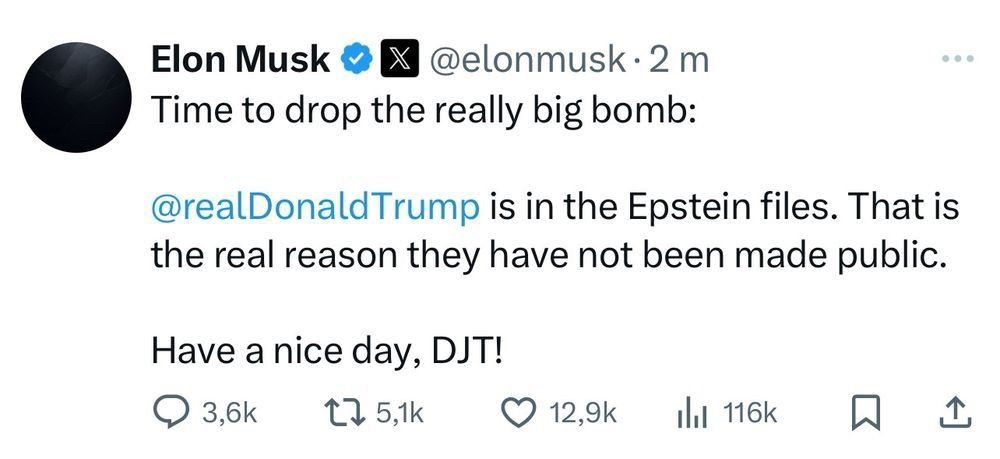Click the "2 m" tweet timestamp
This screenshot has width=1000, height=459.
679,60
